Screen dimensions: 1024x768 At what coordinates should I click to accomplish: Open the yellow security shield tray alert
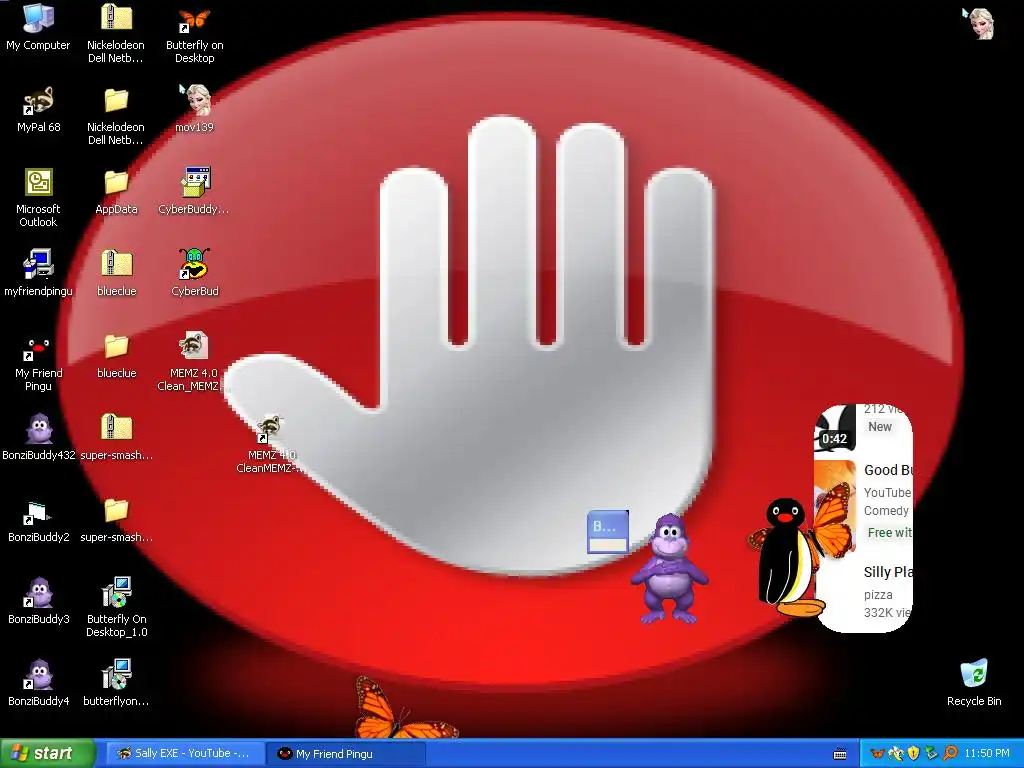tap(914, 754)
